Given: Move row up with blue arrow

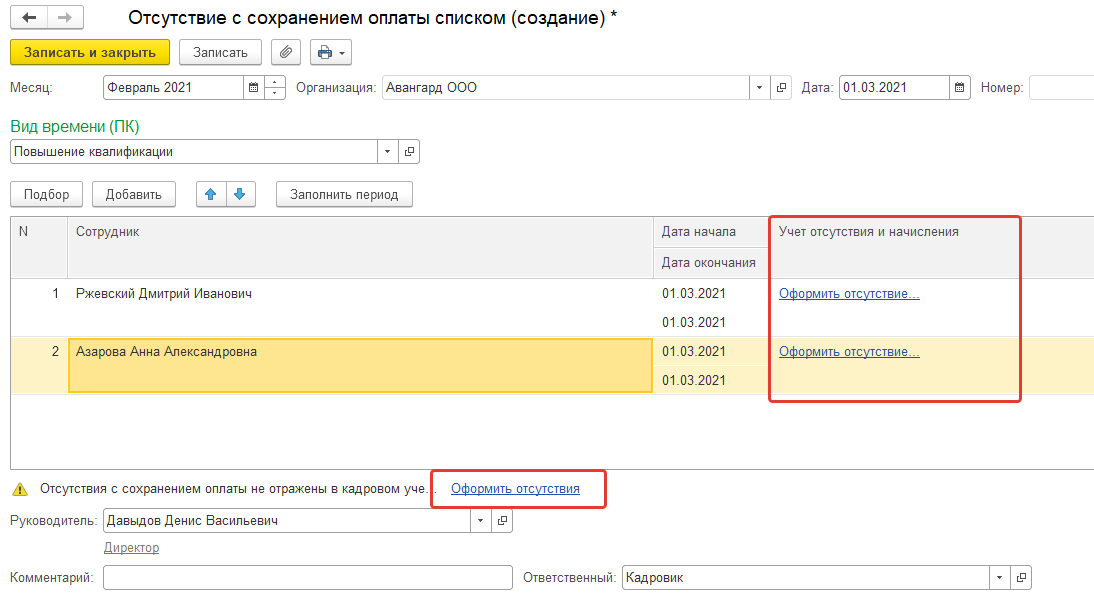Looking at the screenshot, I should pyautogui.click(x=210, y=194).
